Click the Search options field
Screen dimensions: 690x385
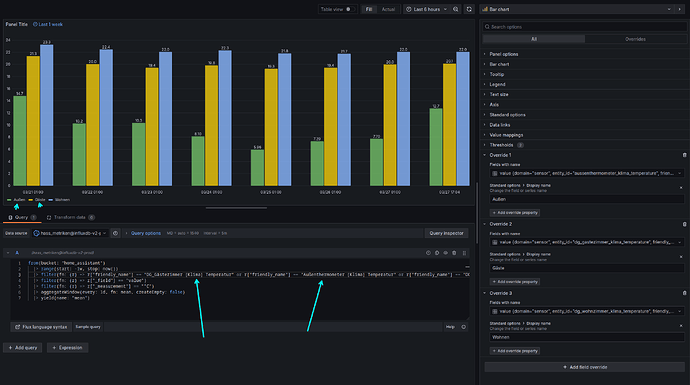click(x=584, y=27)
